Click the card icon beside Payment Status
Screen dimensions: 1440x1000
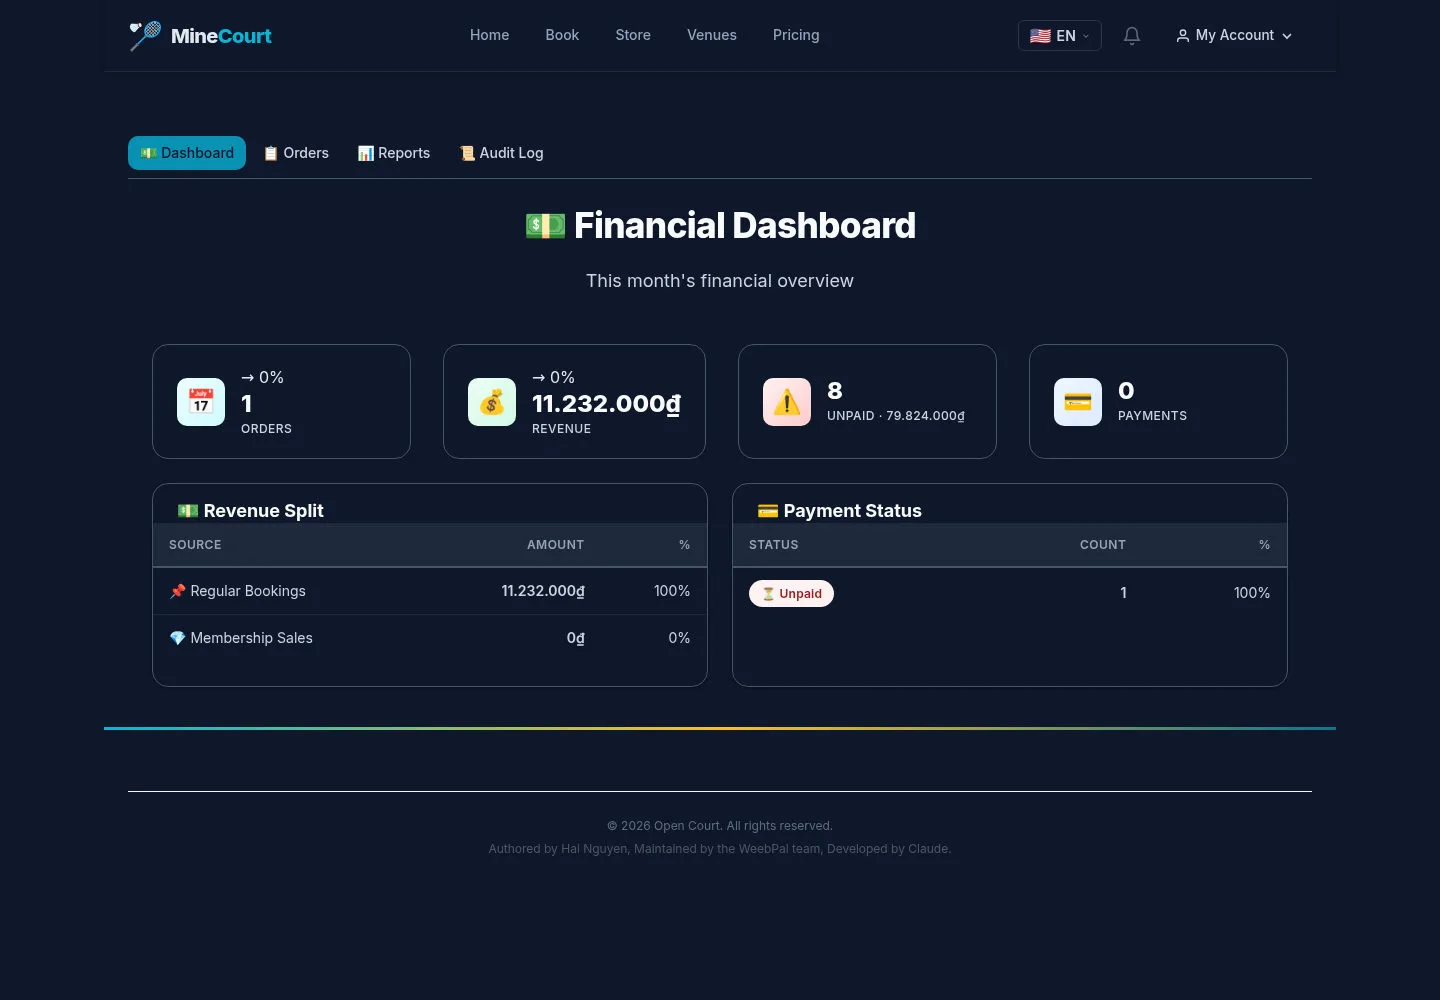pyautogui.click(x=768, y=511)
